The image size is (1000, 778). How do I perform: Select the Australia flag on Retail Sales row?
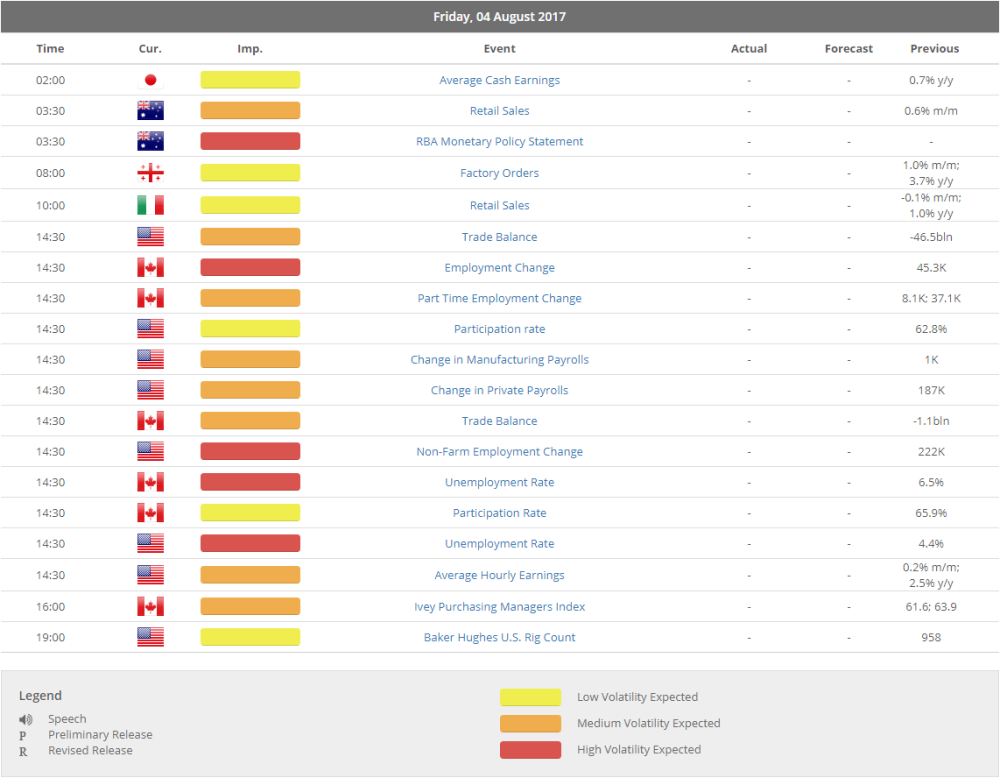click(x=150, y=110)
